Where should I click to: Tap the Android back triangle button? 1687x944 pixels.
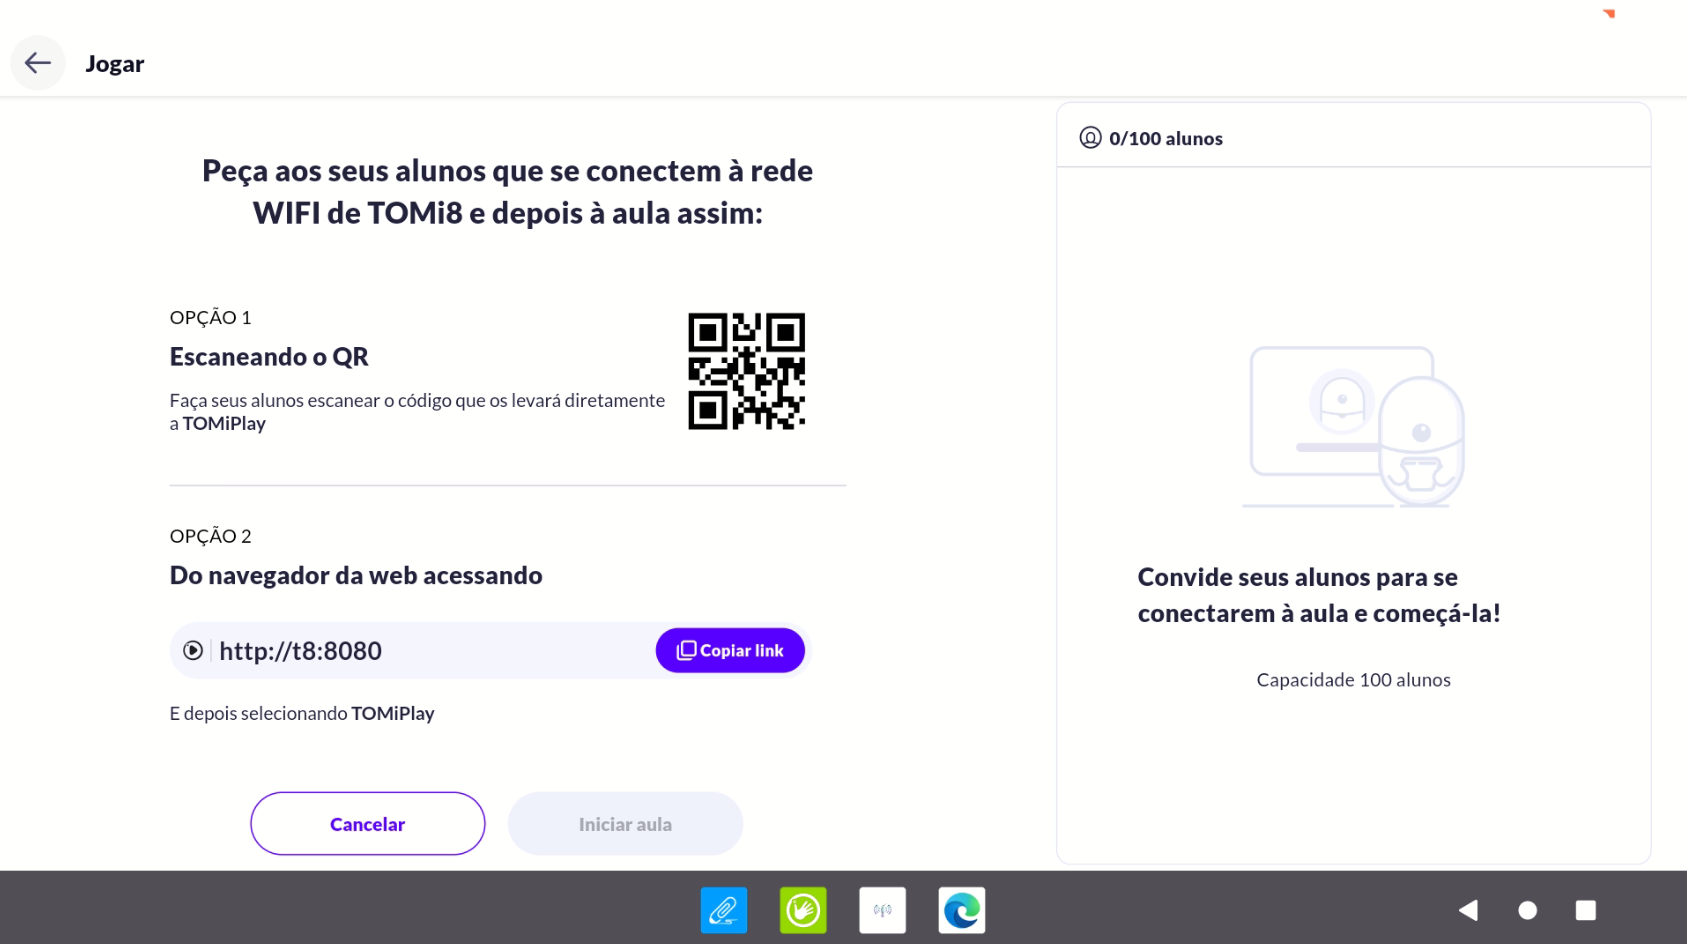pos(1468,910)
